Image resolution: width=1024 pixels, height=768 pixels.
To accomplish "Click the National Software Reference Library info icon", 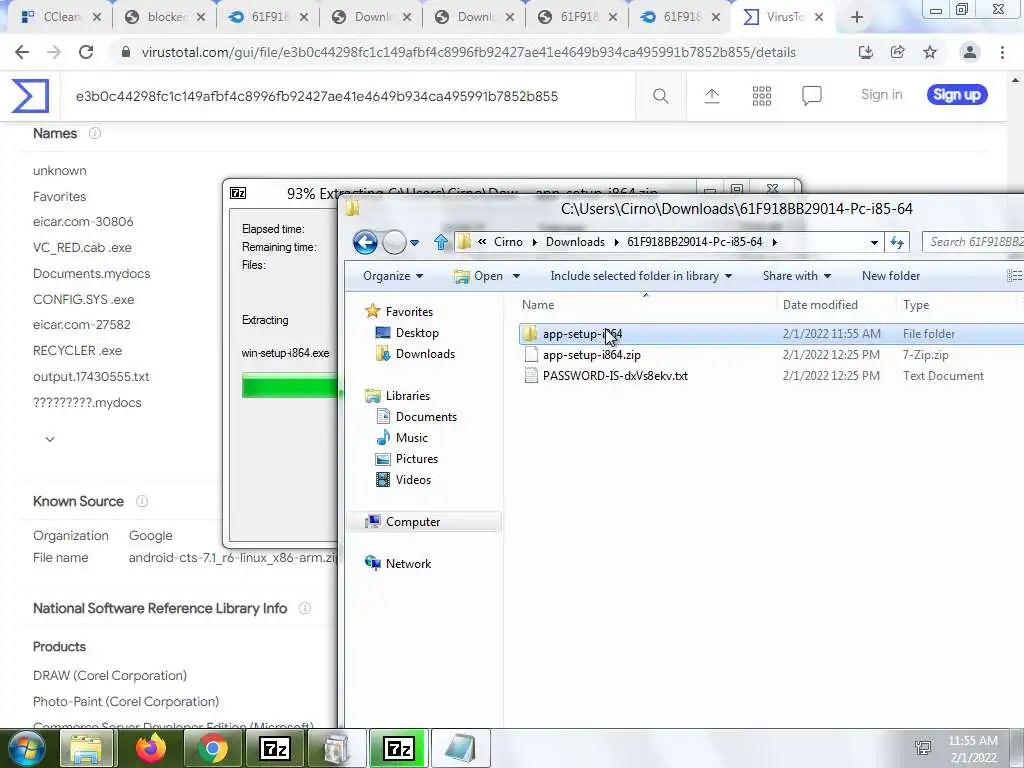I will point(305,609).
